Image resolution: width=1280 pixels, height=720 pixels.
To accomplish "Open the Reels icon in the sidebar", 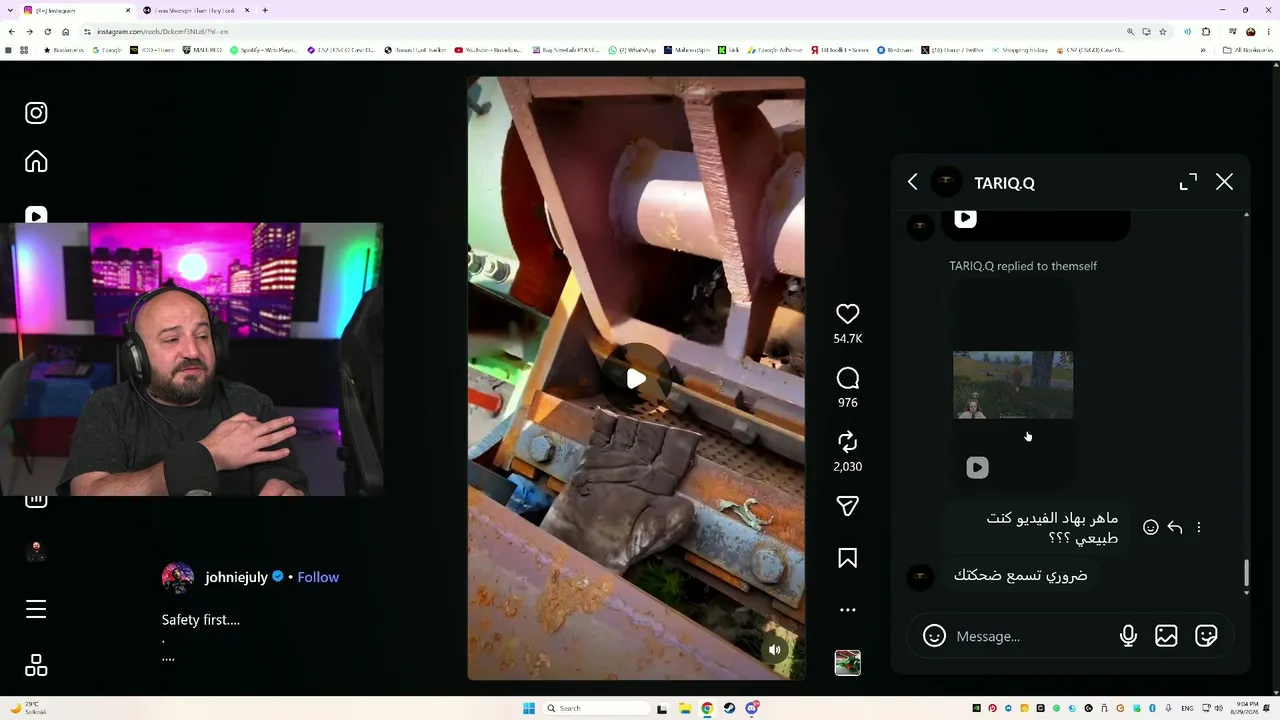I will (x=36, y=215).
